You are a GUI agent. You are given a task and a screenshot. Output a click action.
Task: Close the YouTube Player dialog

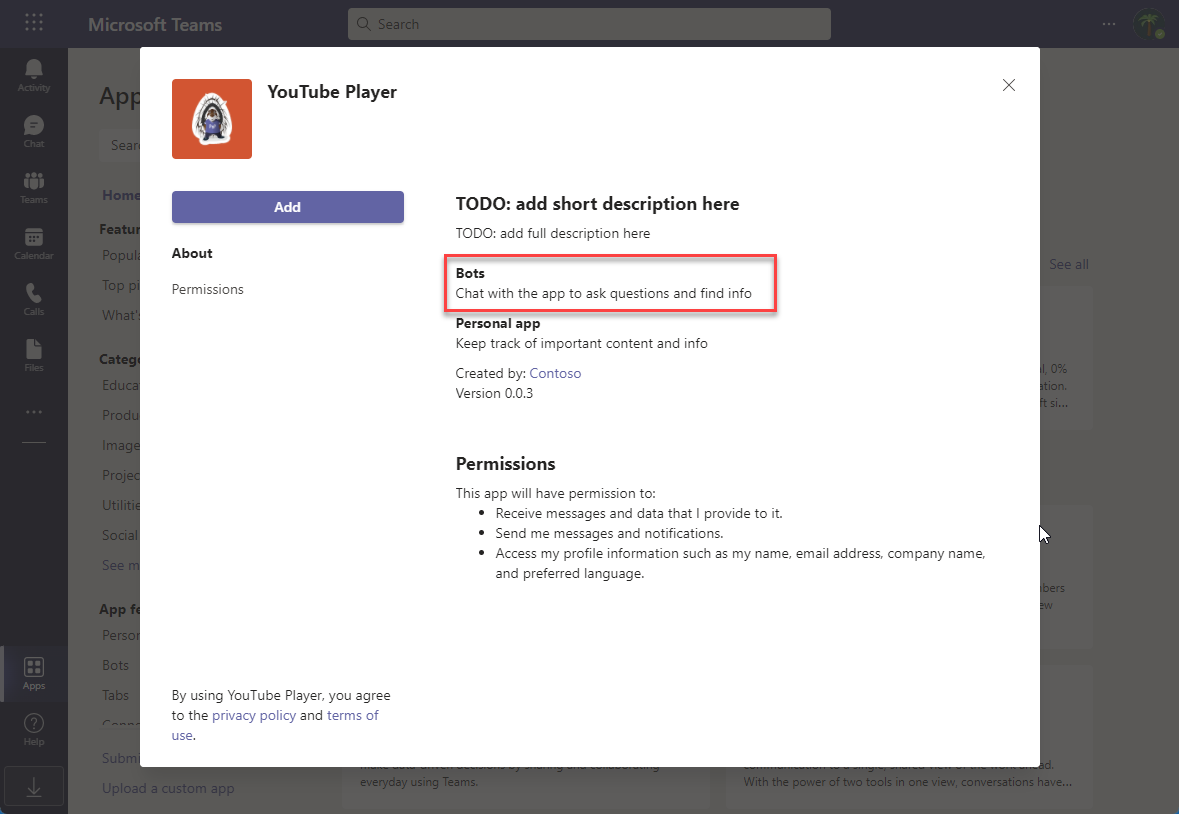tap(1009, 85)
